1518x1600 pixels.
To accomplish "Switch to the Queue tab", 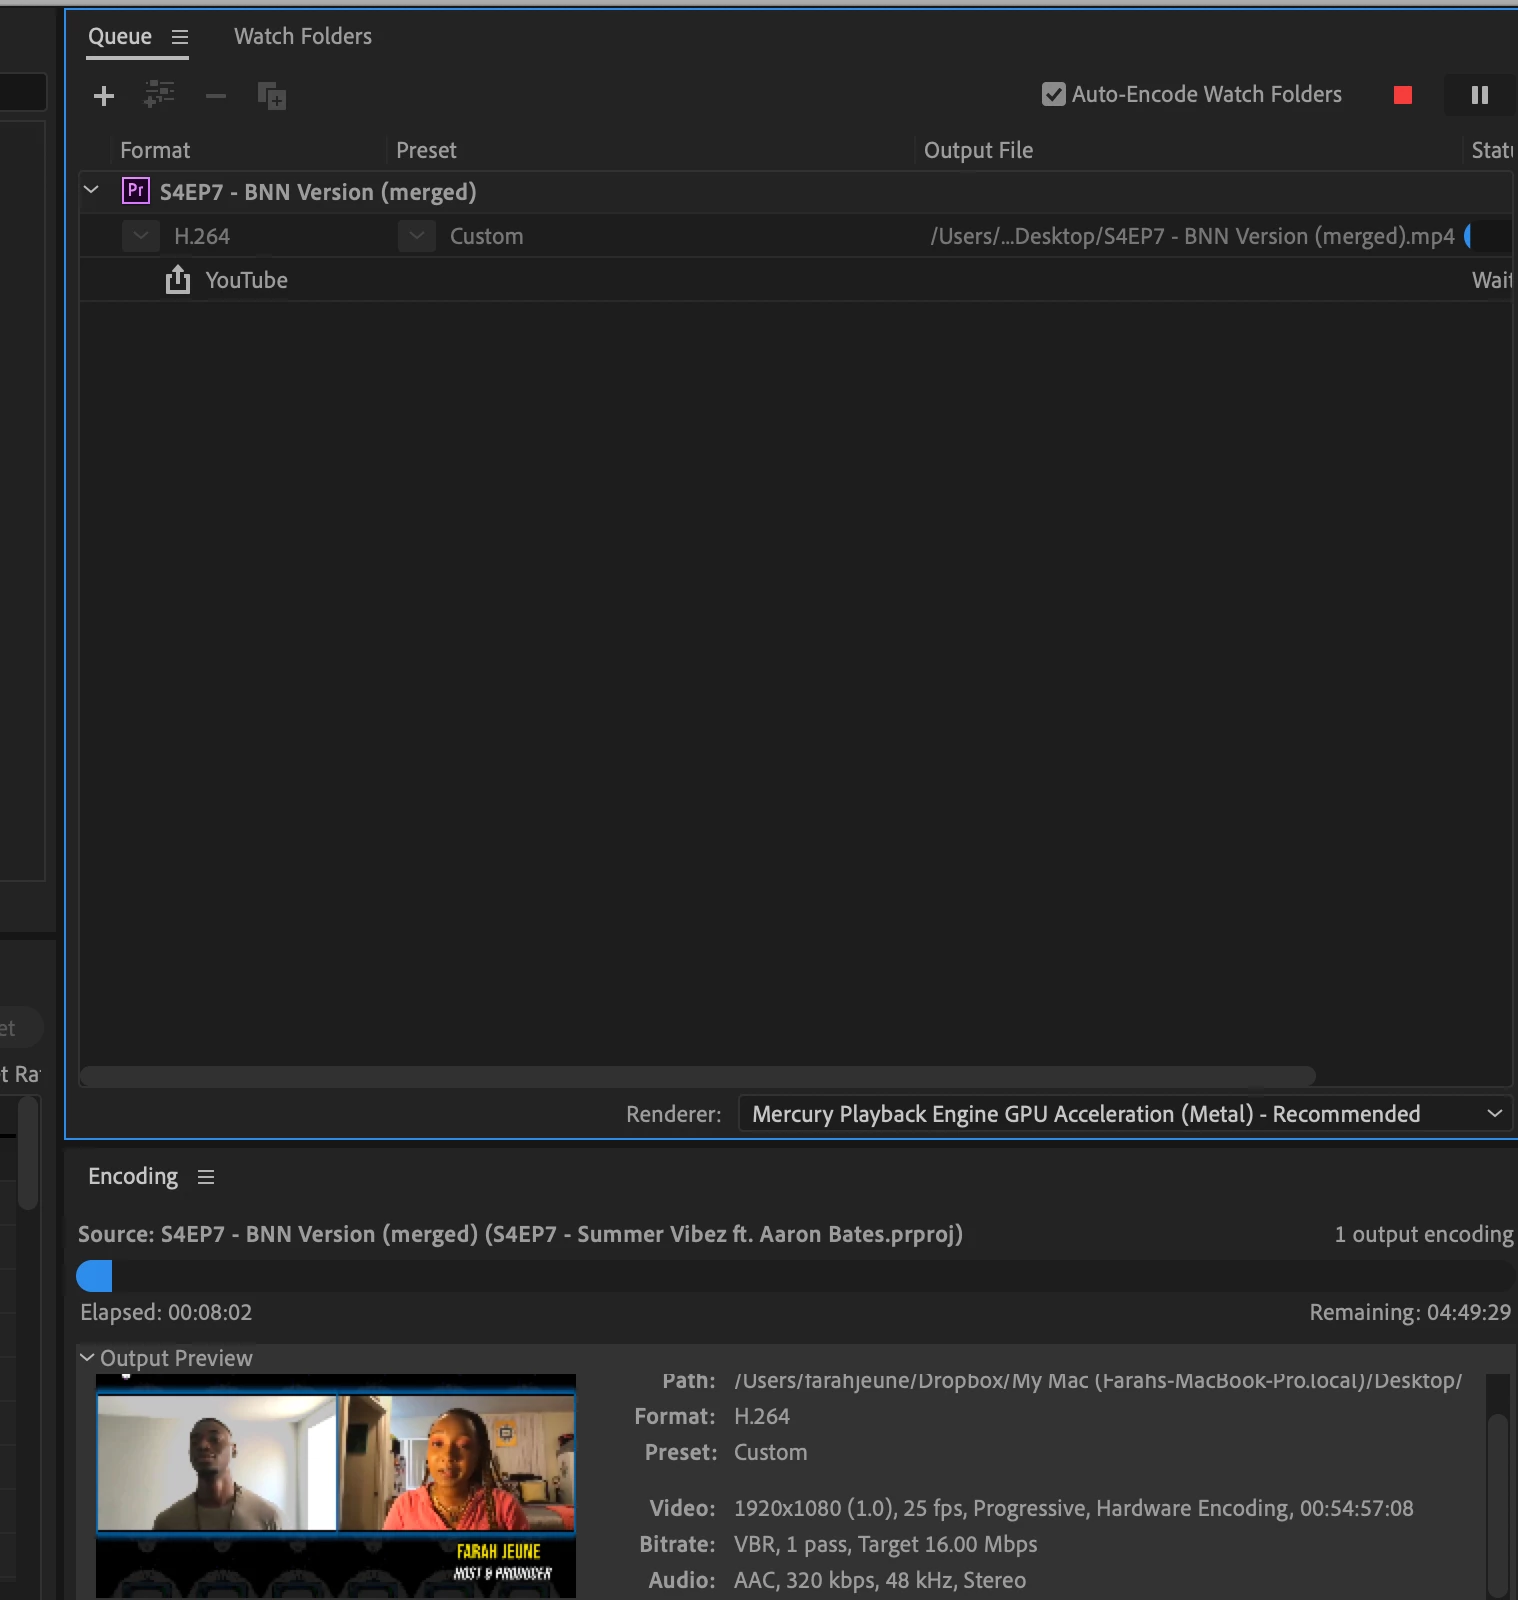I will (120, 36).
